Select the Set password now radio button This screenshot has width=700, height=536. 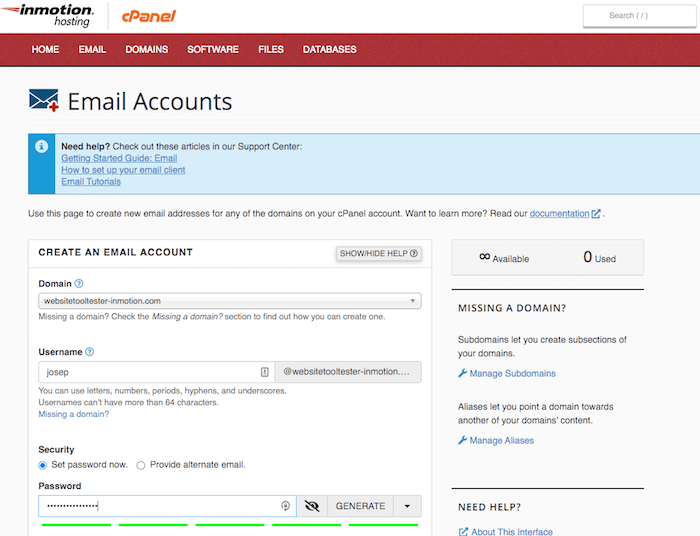[x=42, y=465]
